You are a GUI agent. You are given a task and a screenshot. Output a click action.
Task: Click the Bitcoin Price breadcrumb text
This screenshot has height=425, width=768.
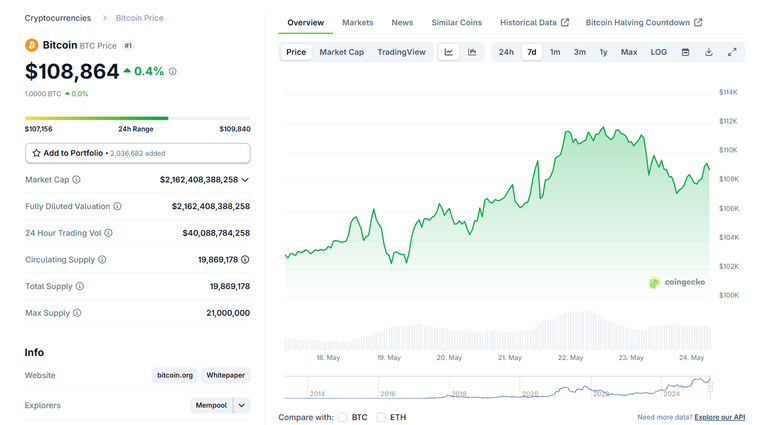[140, 18]
